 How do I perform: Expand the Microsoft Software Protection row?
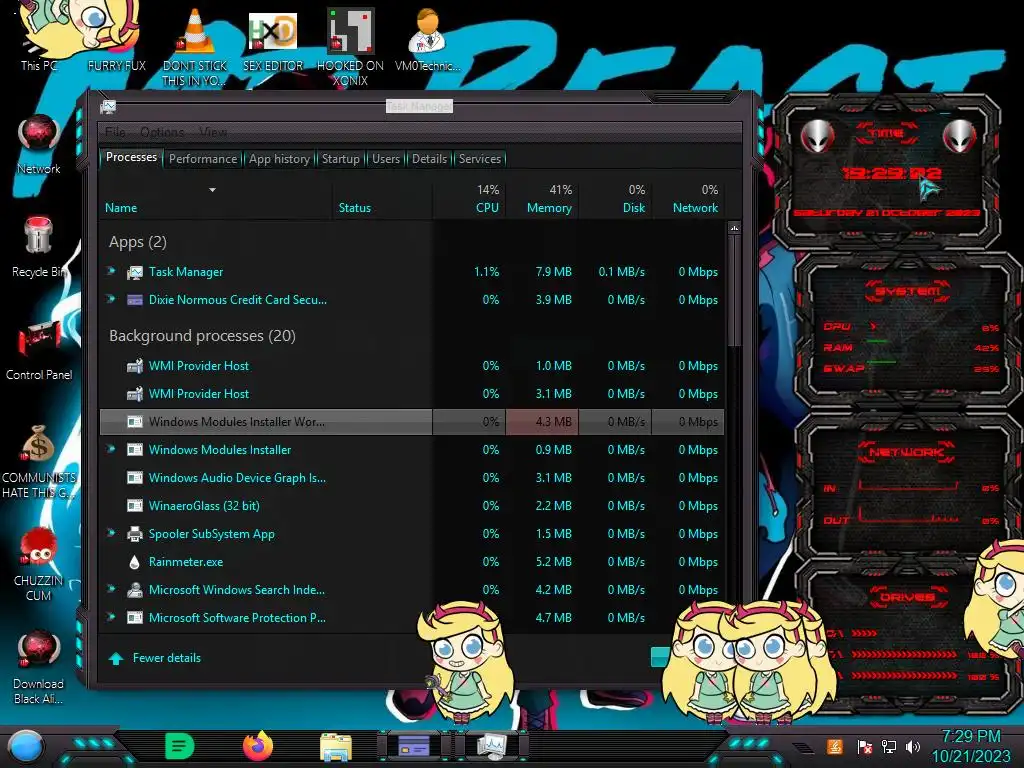[112, 617]
